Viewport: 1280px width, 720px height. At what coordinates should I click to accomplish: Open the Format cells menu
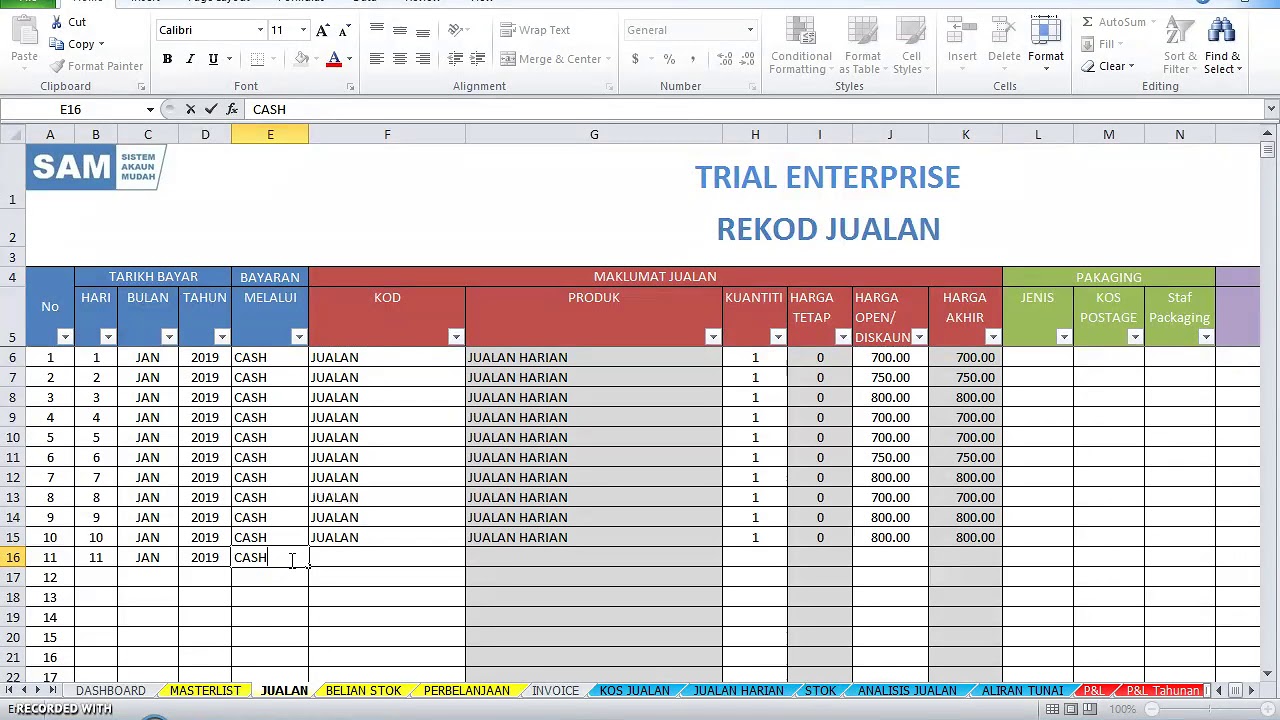tap(1045, 42)
